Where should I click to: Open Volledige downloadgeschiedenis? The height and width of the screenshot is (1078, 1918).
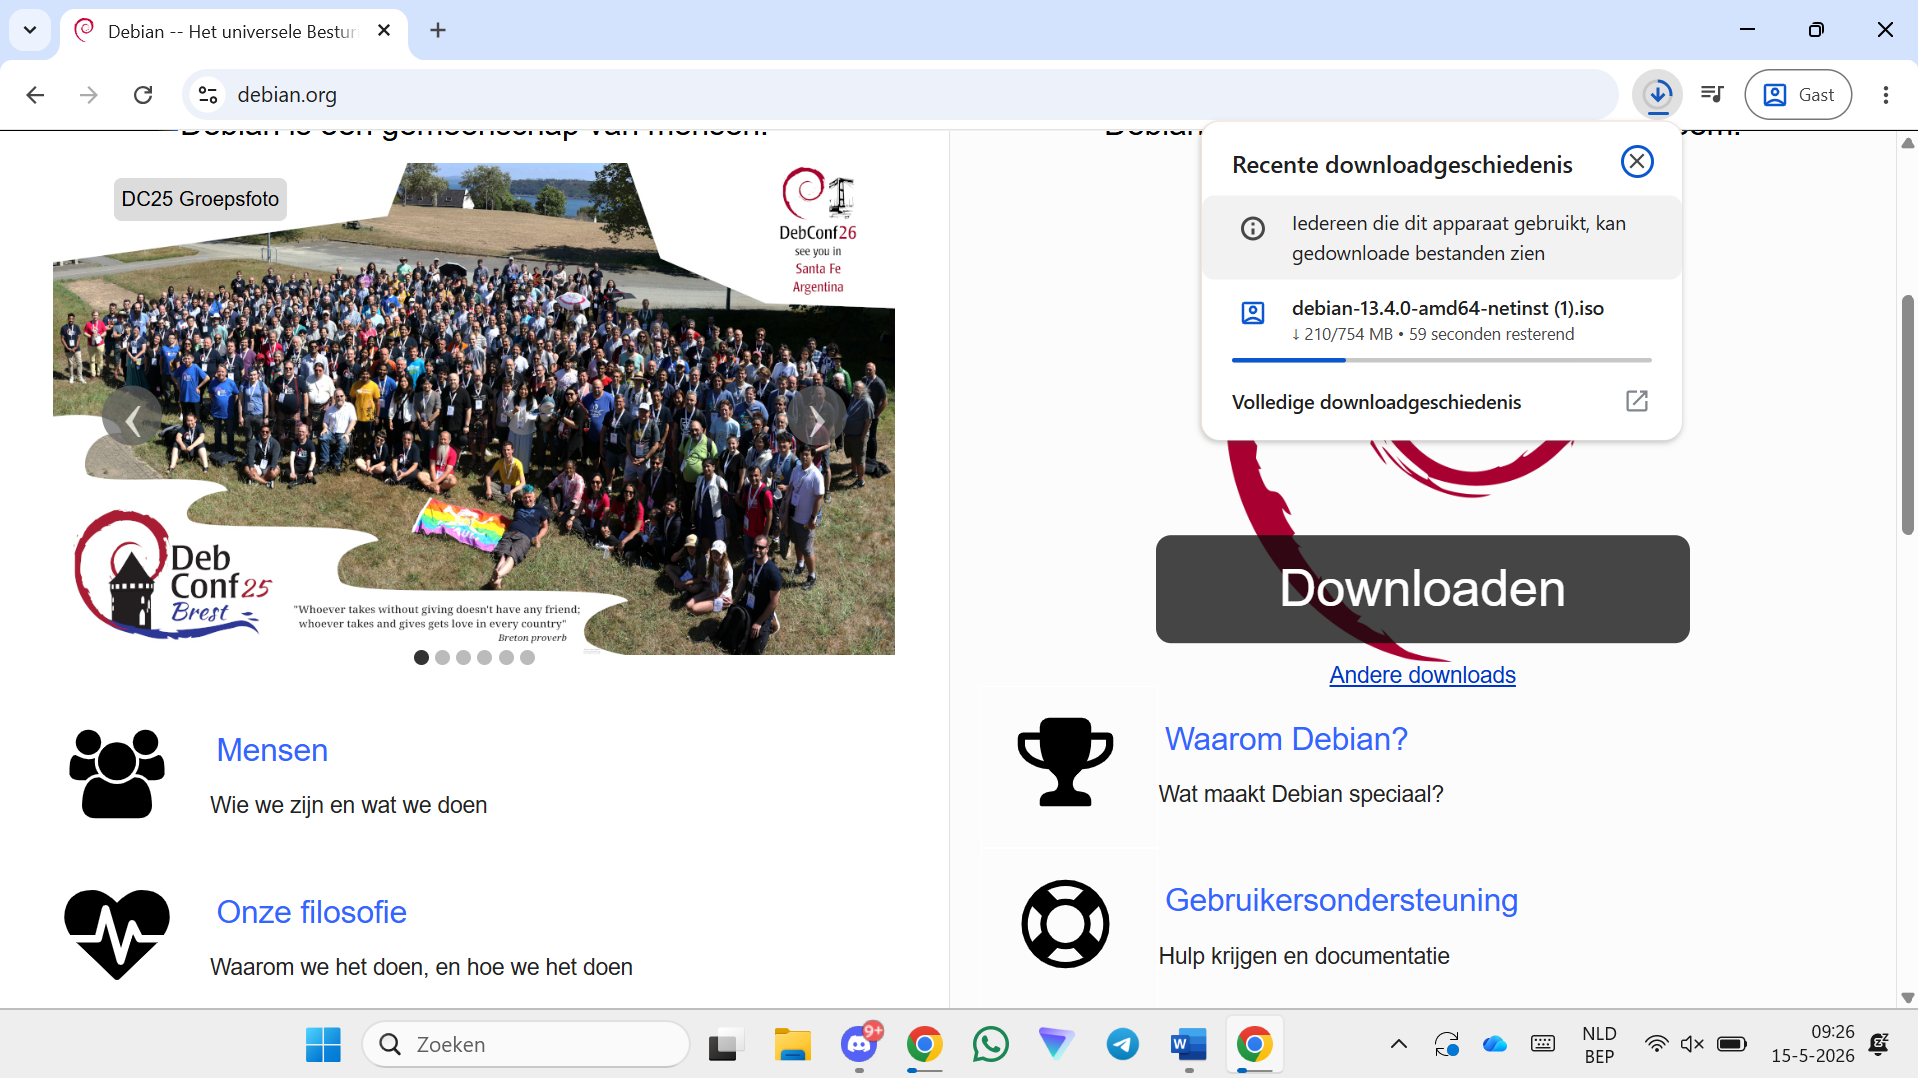coord(1441,402)
